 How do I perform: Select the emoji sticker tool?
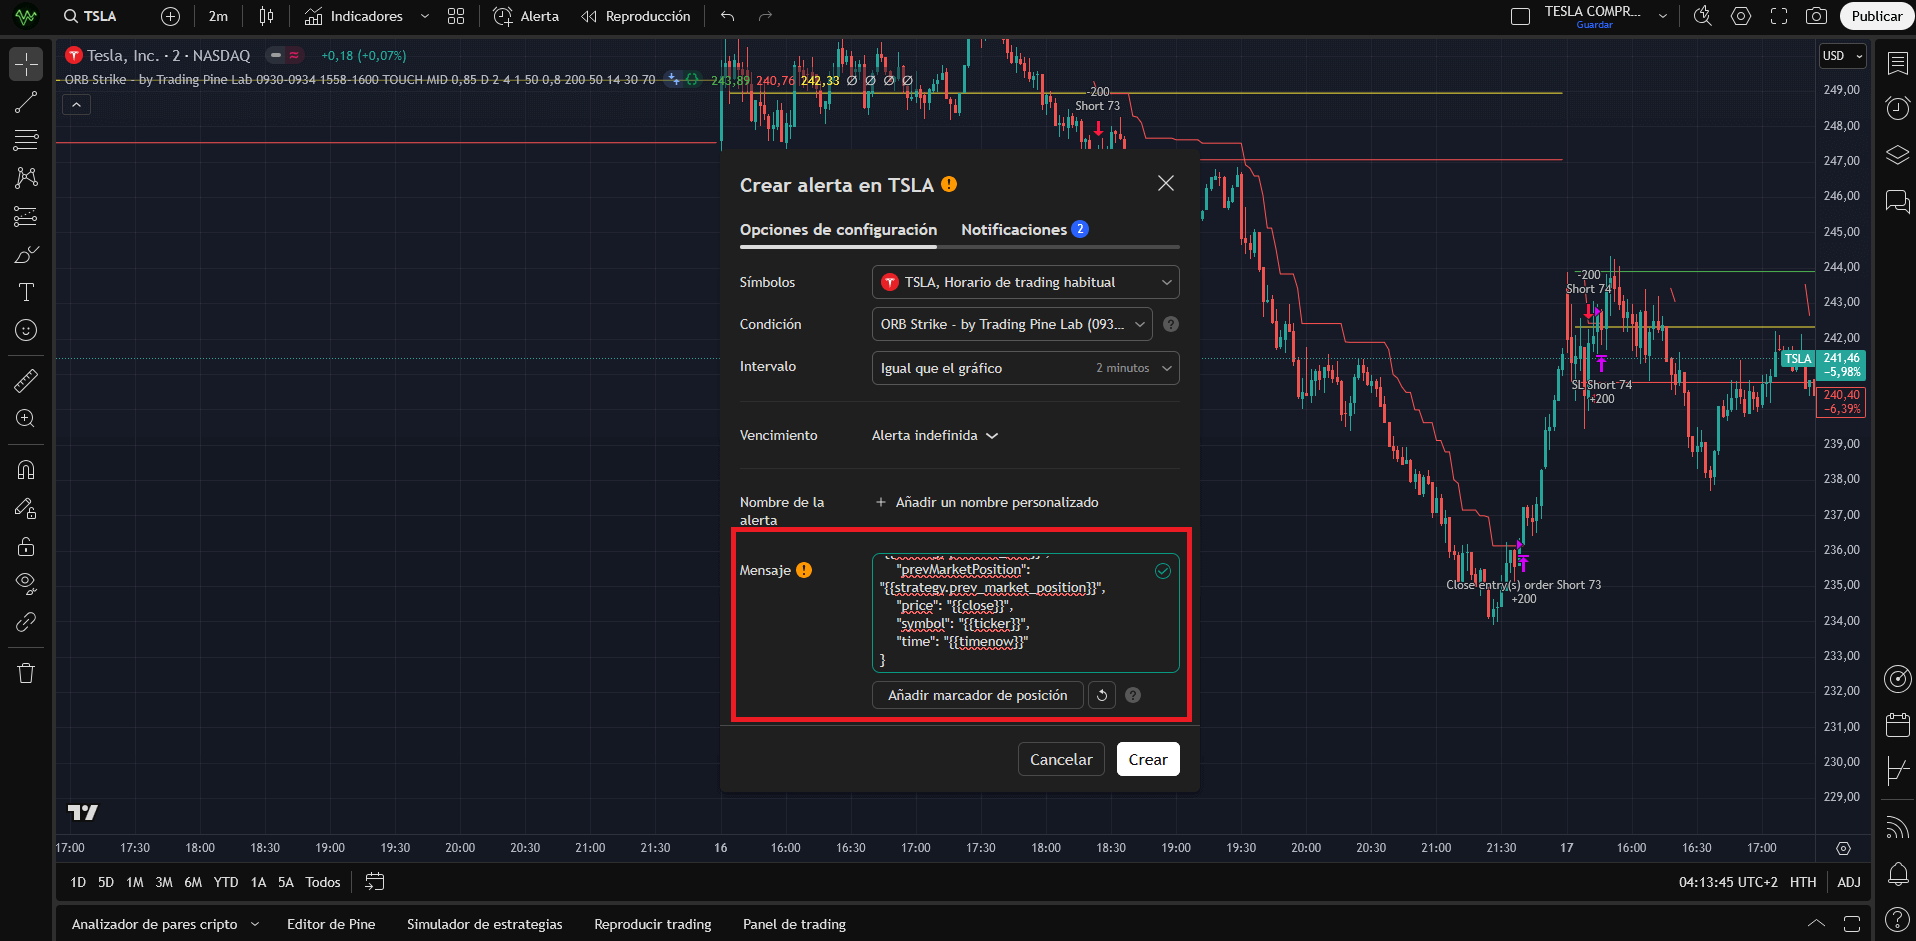tap(25, 330)
